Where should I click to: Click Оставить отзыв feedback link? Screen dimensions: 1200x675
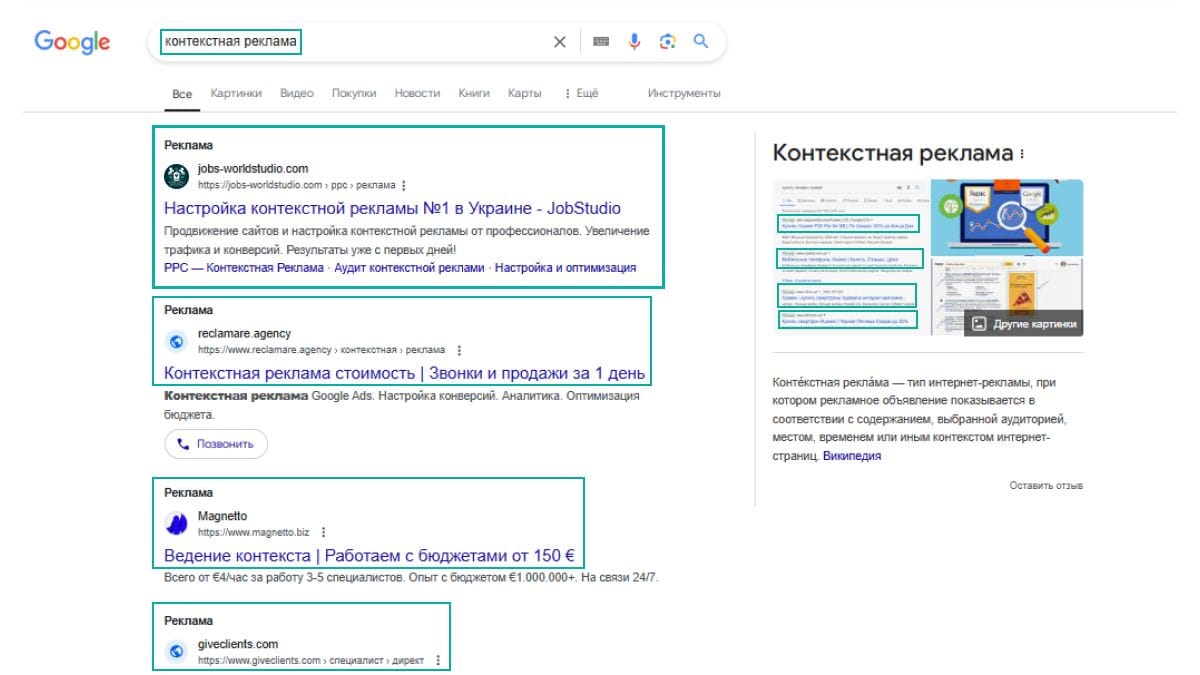1046,485
